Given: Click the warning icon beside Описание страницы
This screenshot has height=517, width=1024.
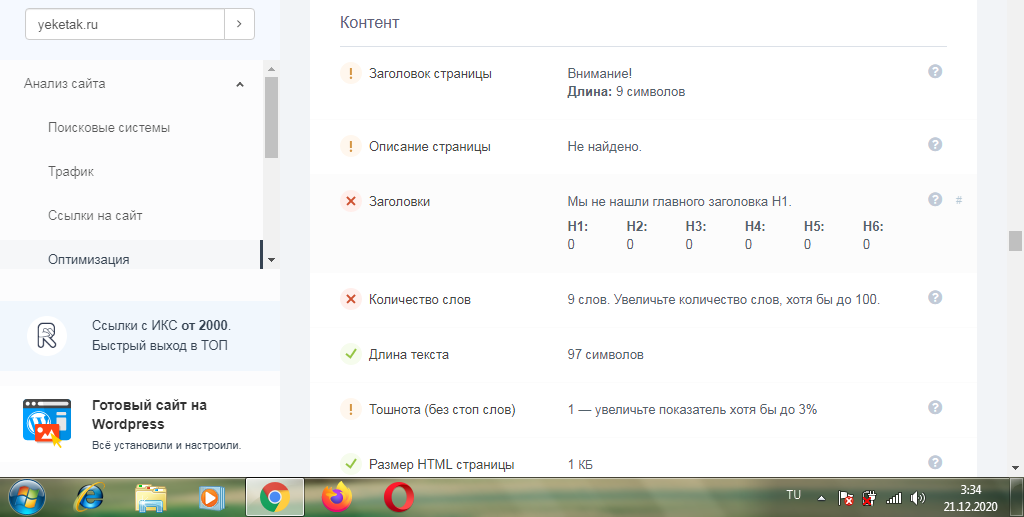Looking at the screenshot, I should 351,146.
